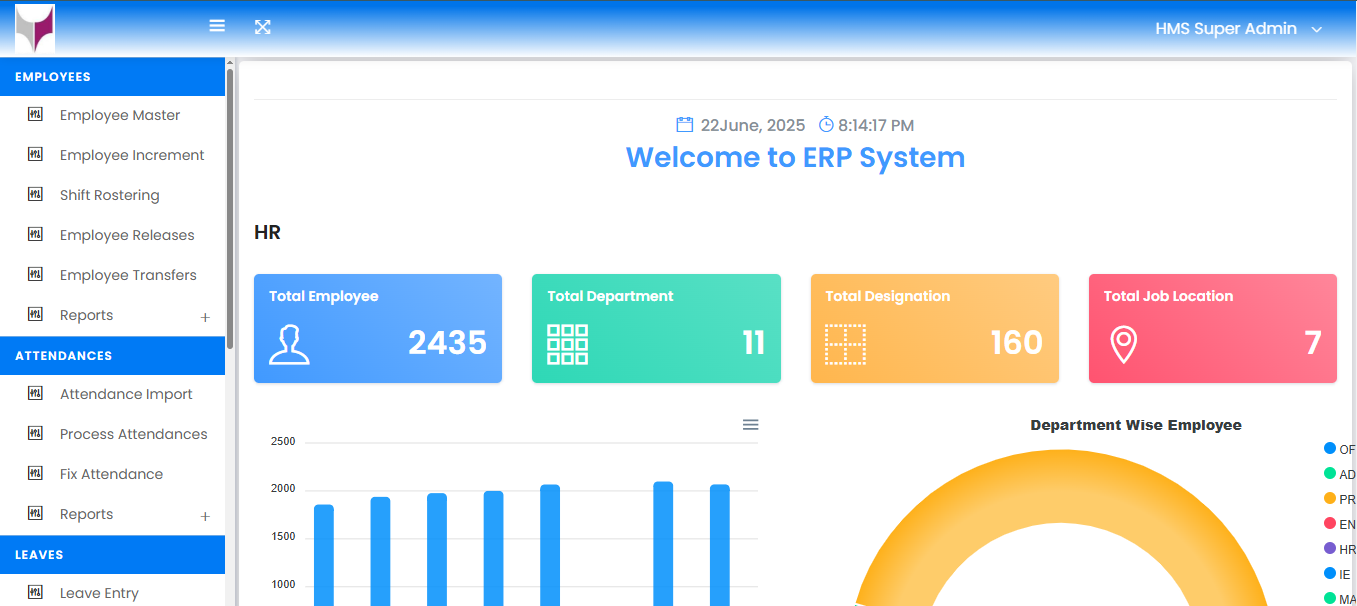This screenshot has height=606, width=1357.
Task: Click the map pin icon on Total Job Location card
Action: tap(1124, 344)
